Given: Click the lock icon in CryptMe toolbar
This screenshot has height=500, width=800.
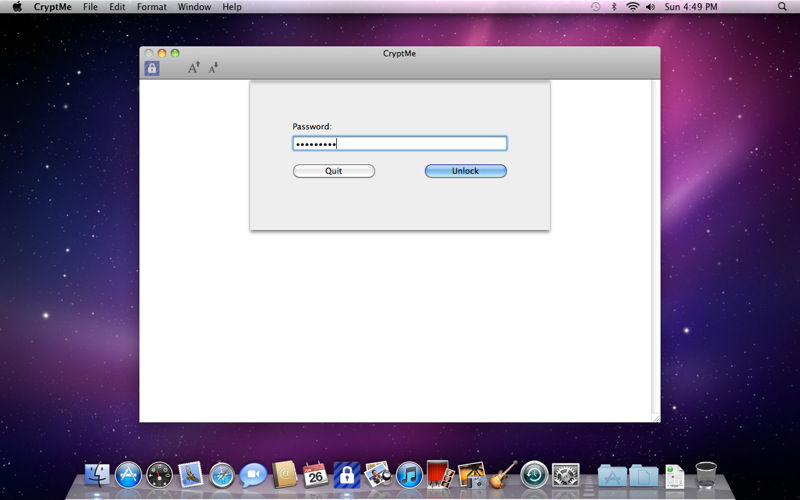Looking at the screenshot, I should 152,68.
